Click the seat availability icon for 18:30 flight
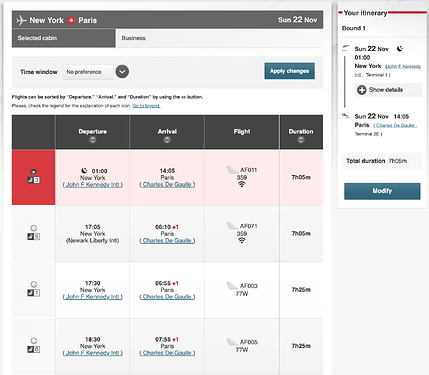 (x=33, y=349)
